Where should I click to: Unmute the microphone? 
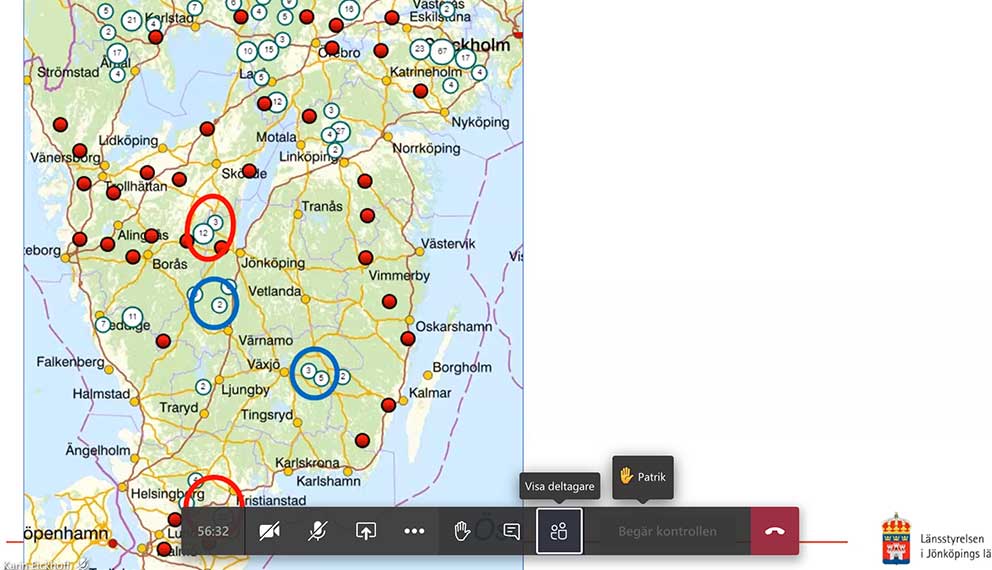(317, 531)
